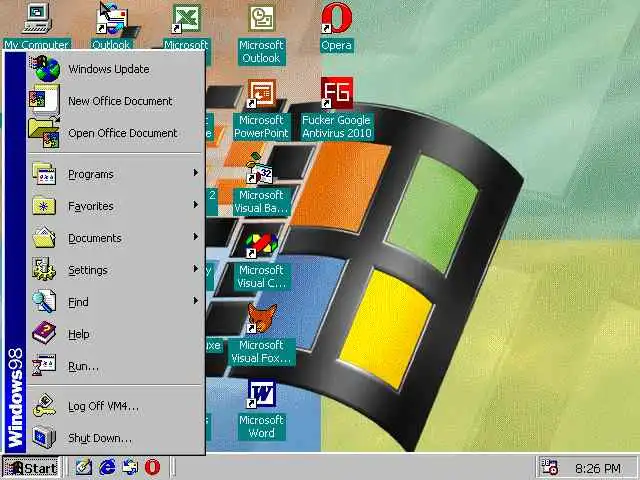Expand the Programs submenu arrow

point(196,173)
